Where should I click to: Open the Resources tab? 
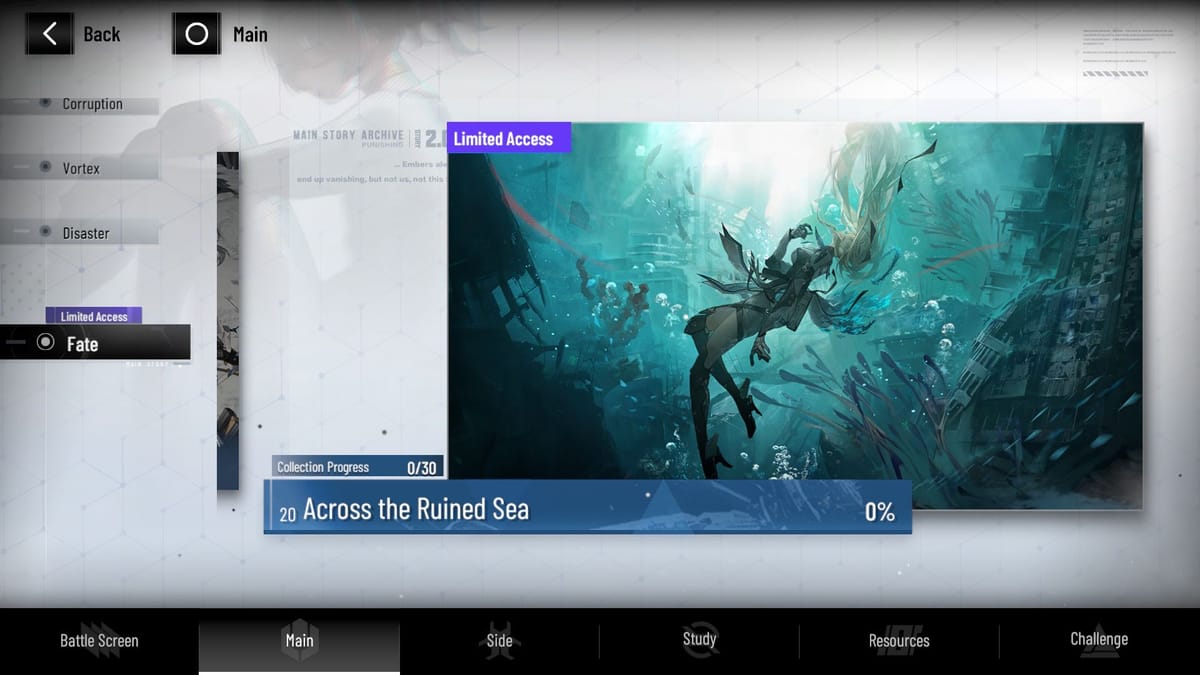pos(899,640)
